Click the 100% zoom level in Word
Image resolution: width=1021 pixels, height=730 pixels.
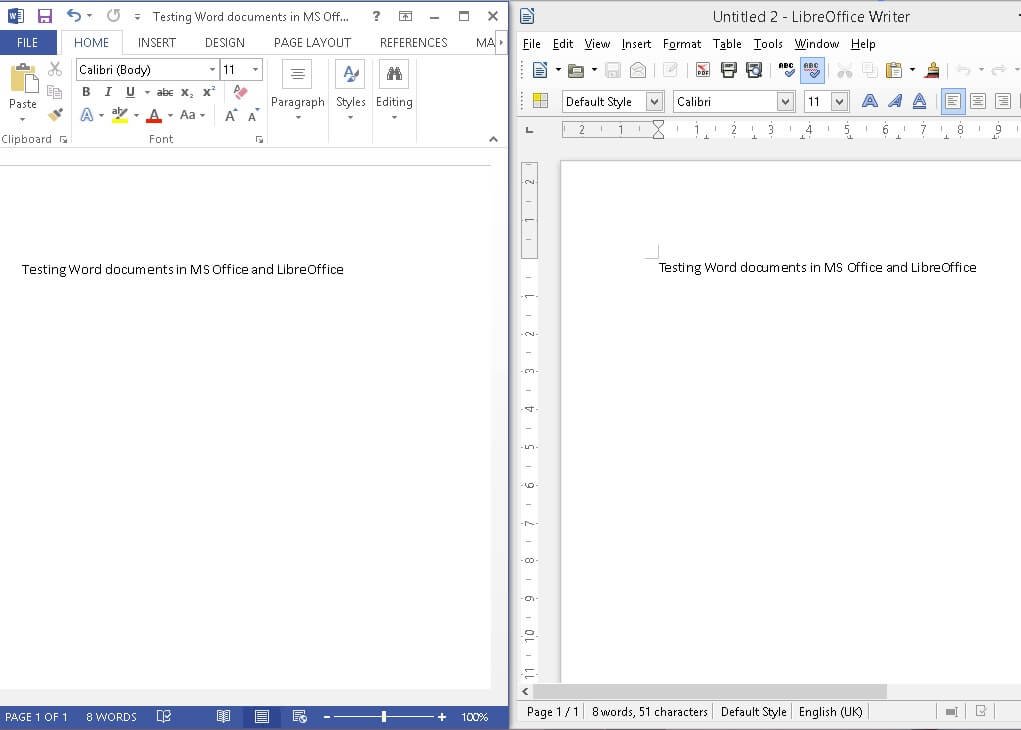point(475,717)
